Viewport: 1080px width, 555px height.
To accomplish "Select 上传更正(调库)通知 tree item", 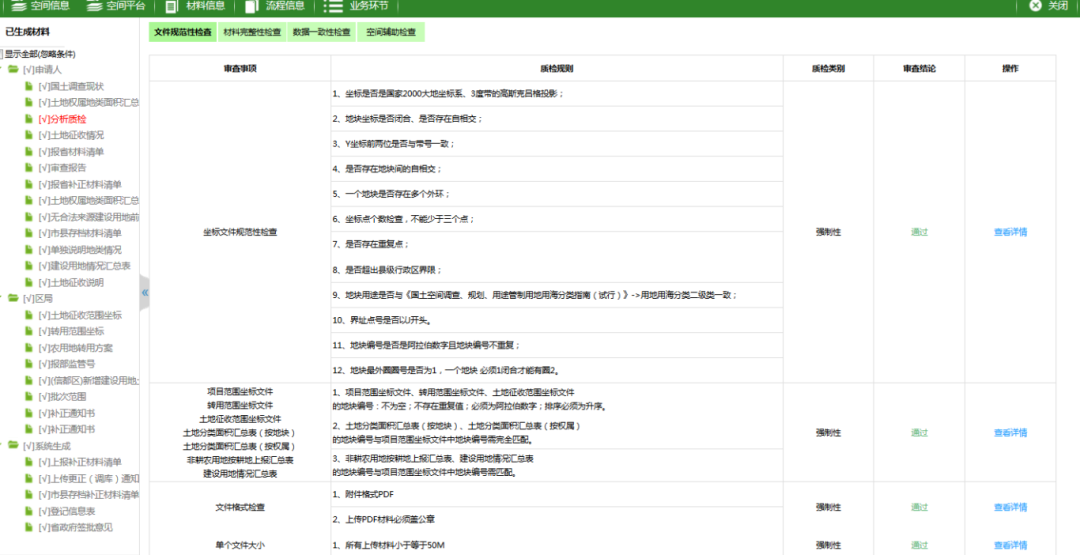I will point(89,478).
